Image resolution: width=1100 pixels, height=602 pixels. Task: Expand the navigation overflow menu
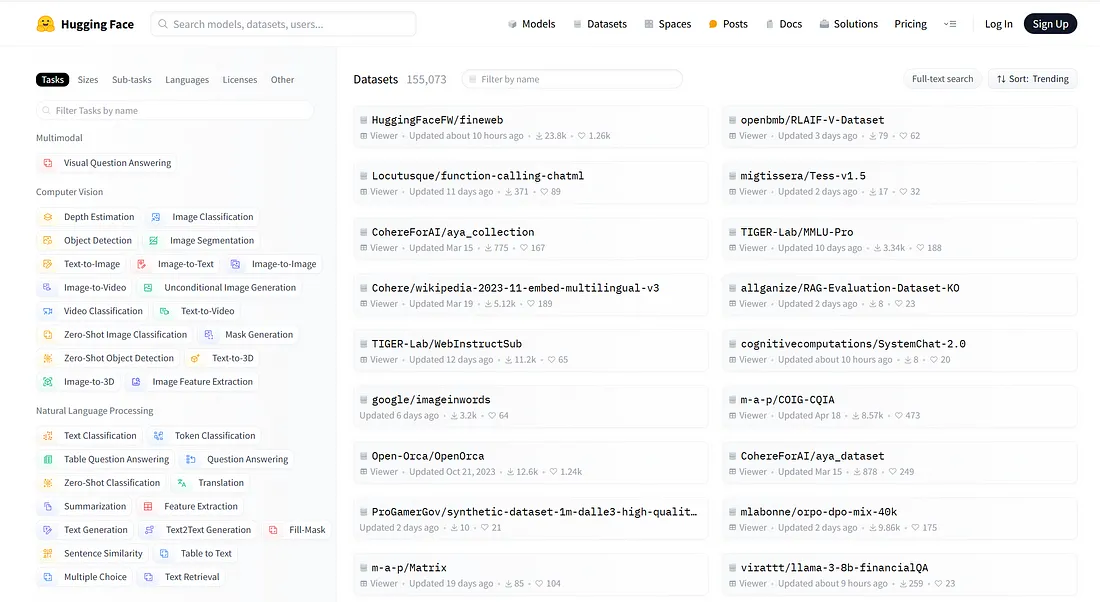(950, 24)
